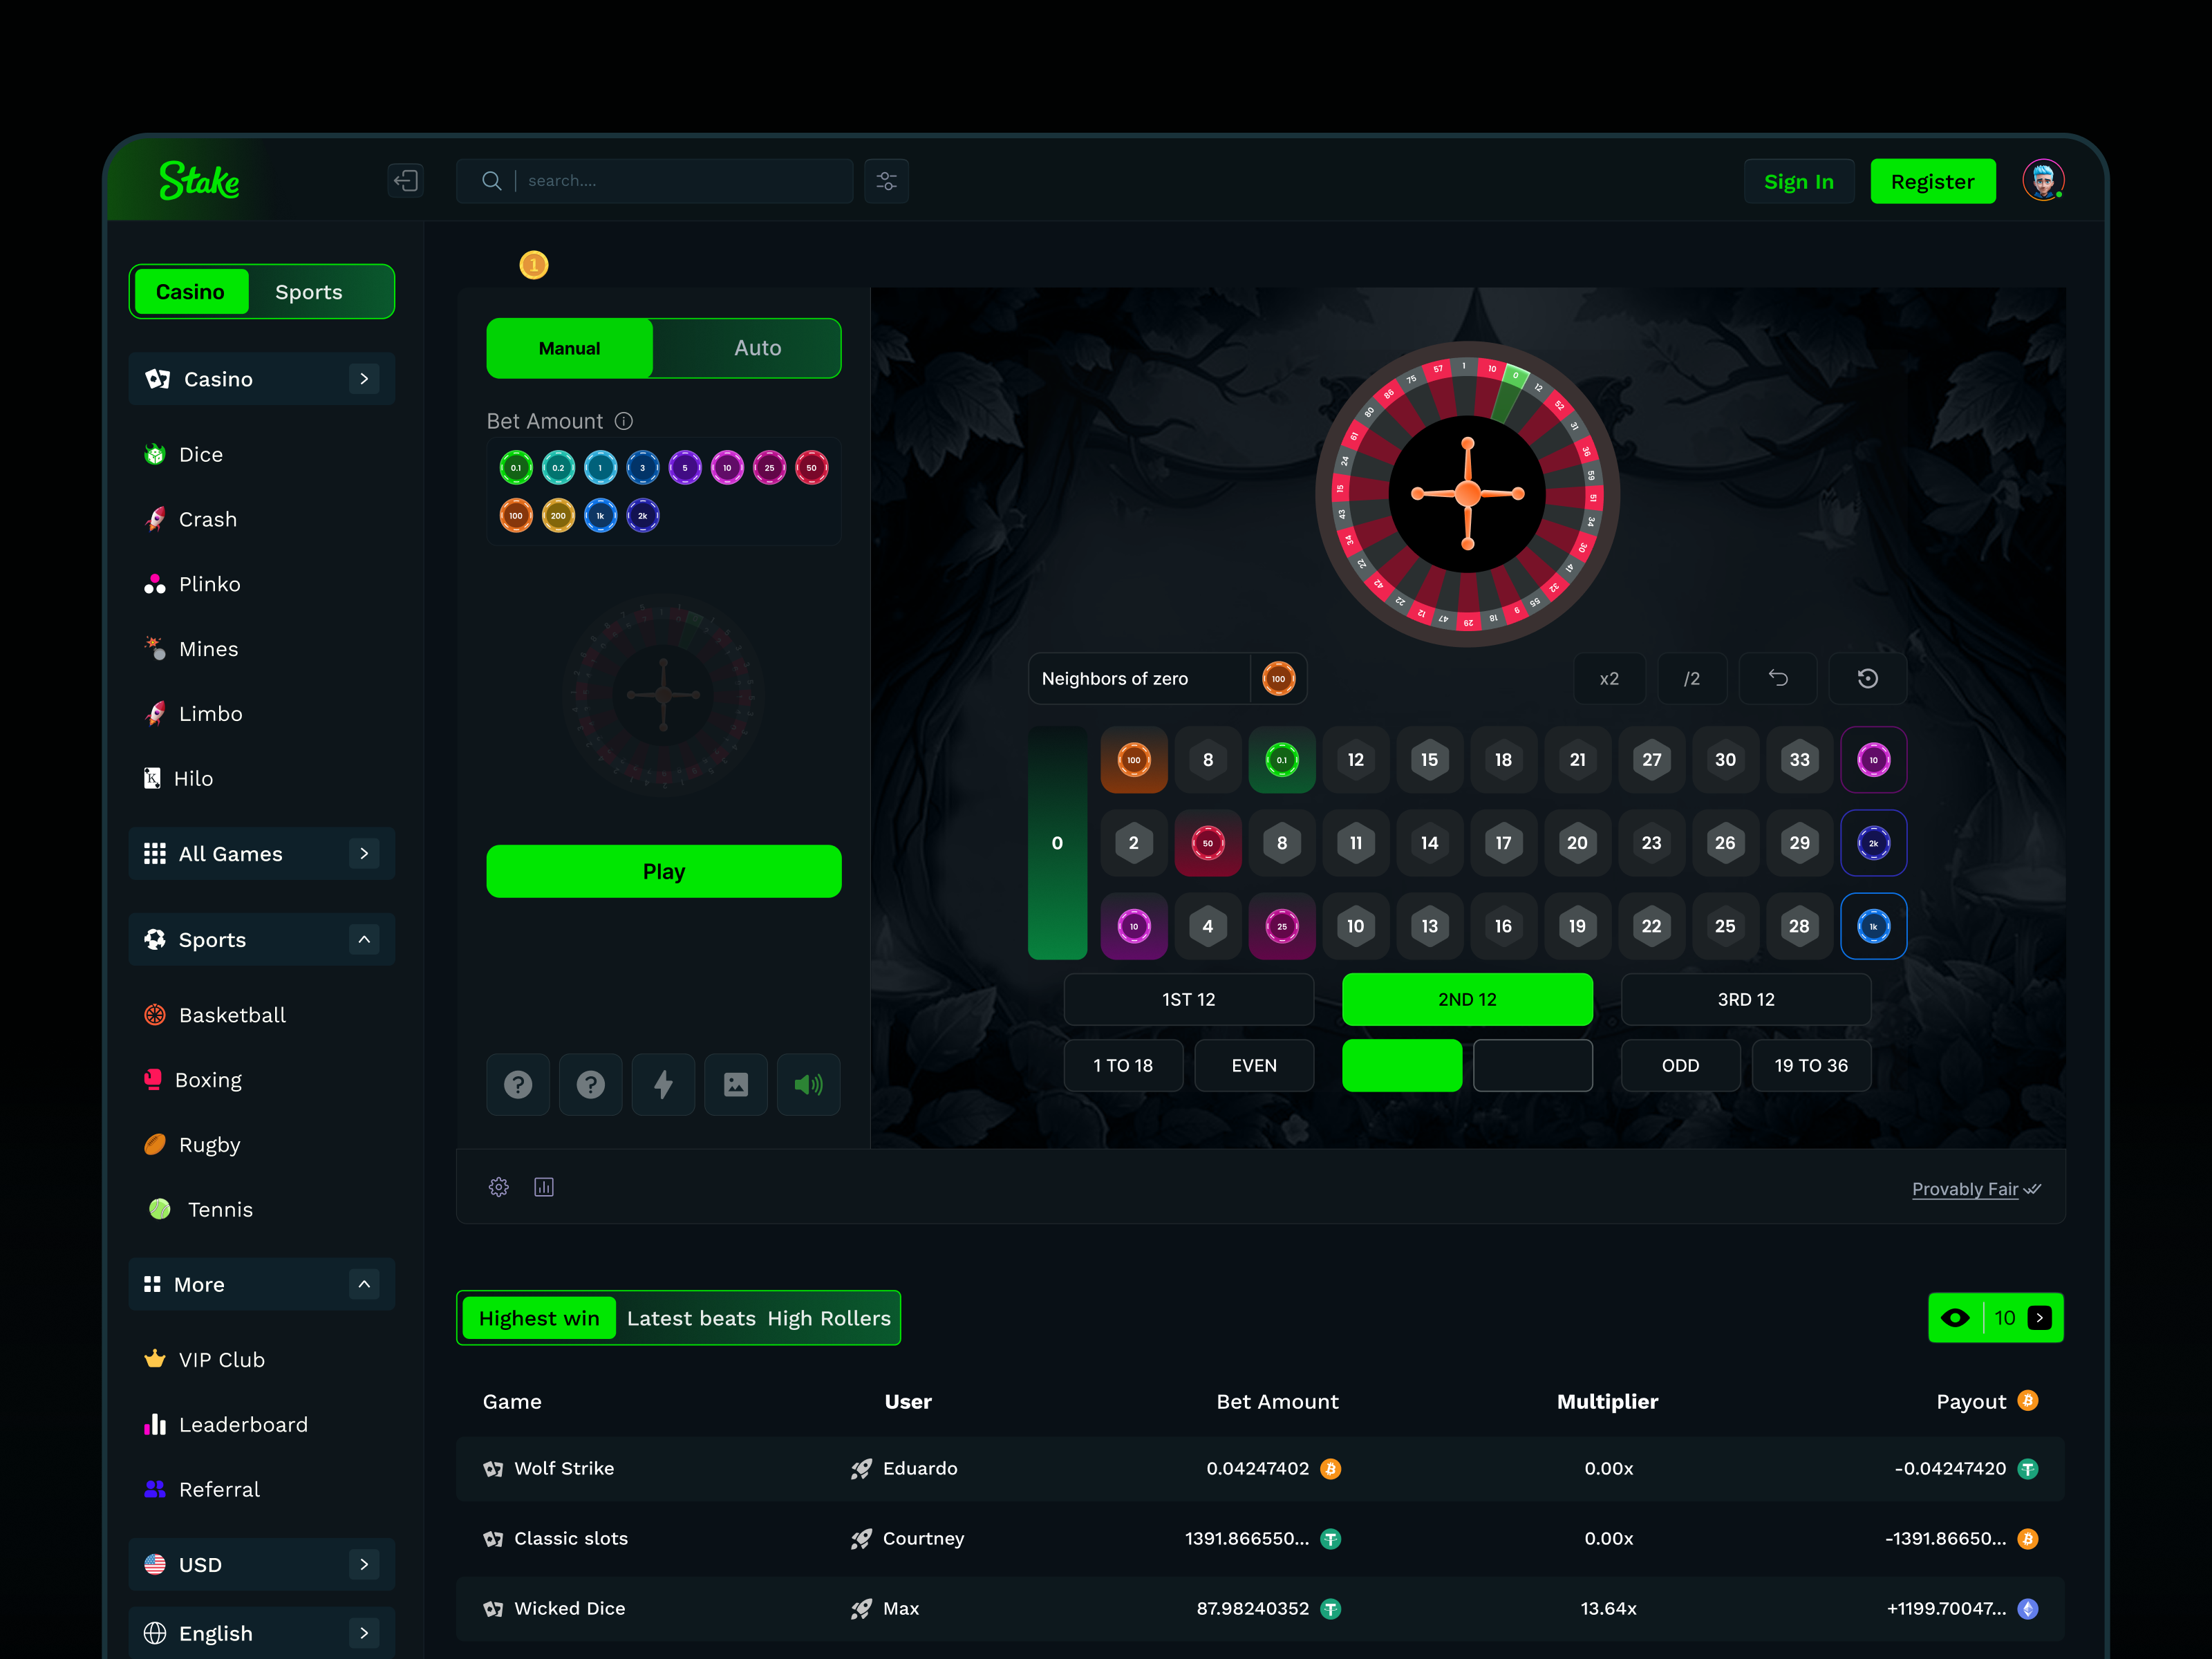Viewport: 2212px width, 1659px height.
Task: Open the Crash game
Action: point(207,518)
